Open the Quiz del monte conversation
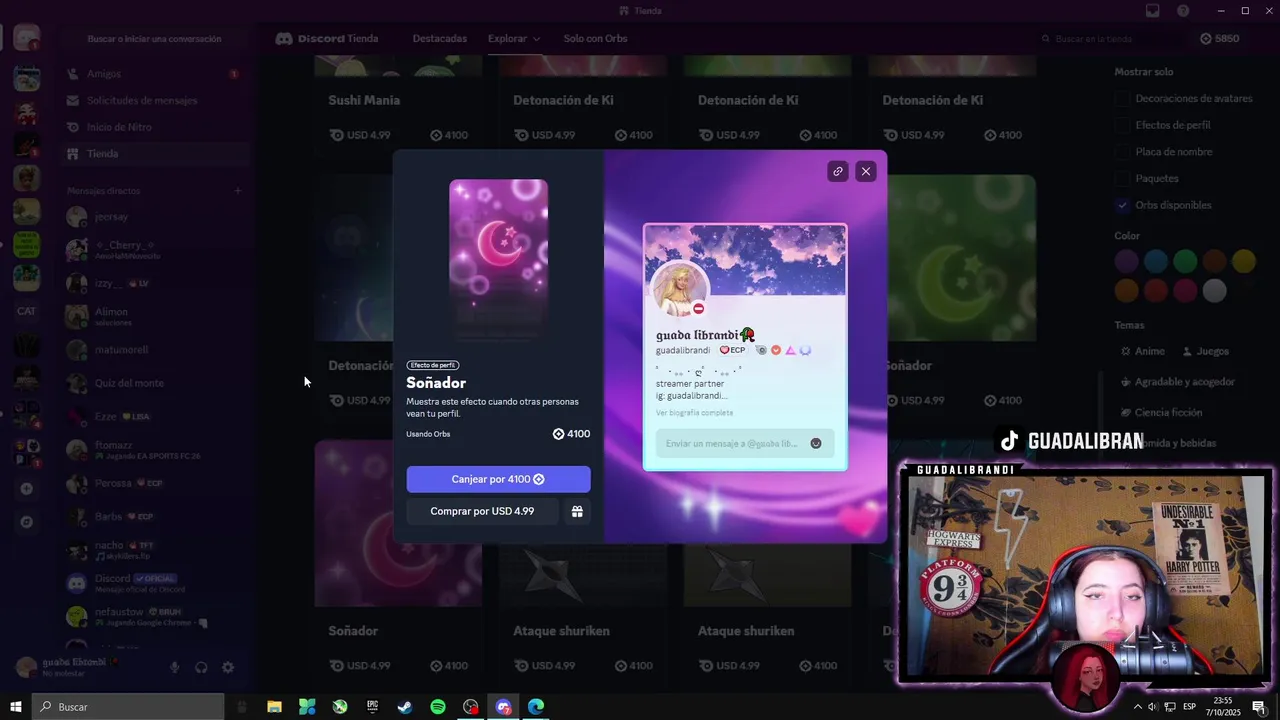 point(152,383)
